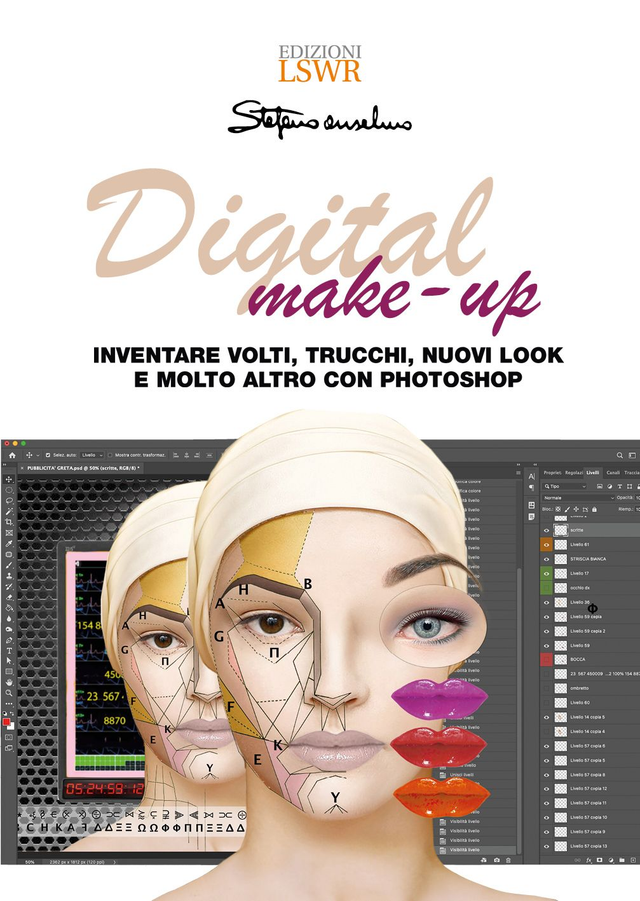640x901 pixels.
Task: Select the Lasso tool
Action: (x=9, y=501)
